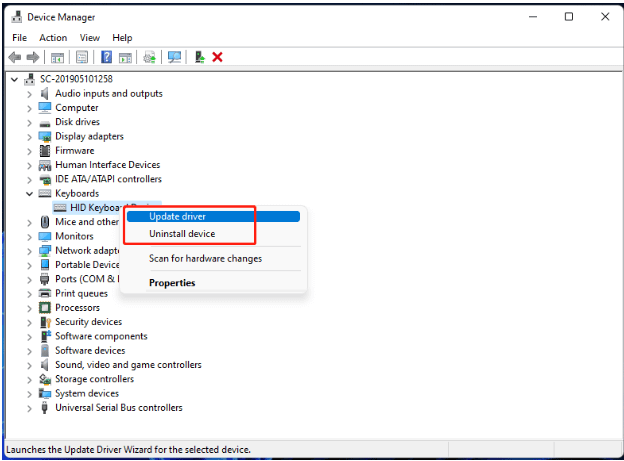
Task: Expand the Audio inputs and outputs node
Action: pyautogui.click(x=31, y=94)
